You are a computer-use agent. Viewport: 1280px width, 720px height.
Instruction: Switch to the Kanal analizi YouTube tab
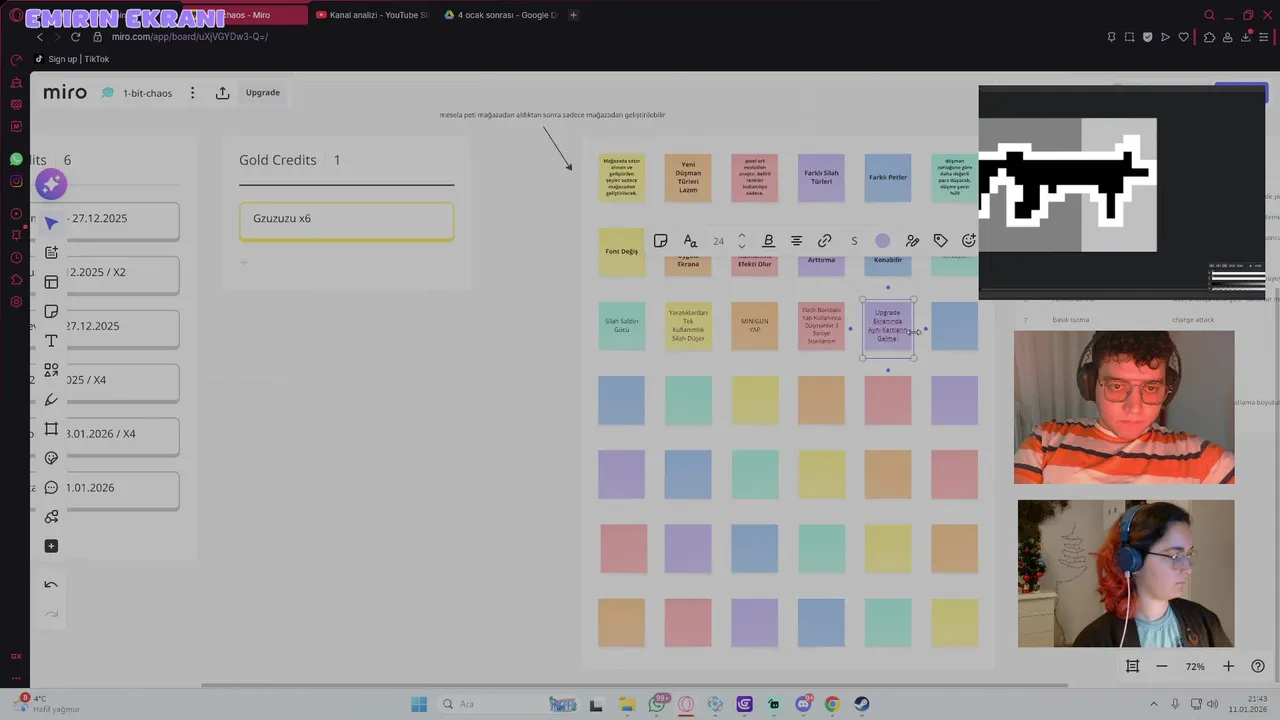(x=371, y=15)
